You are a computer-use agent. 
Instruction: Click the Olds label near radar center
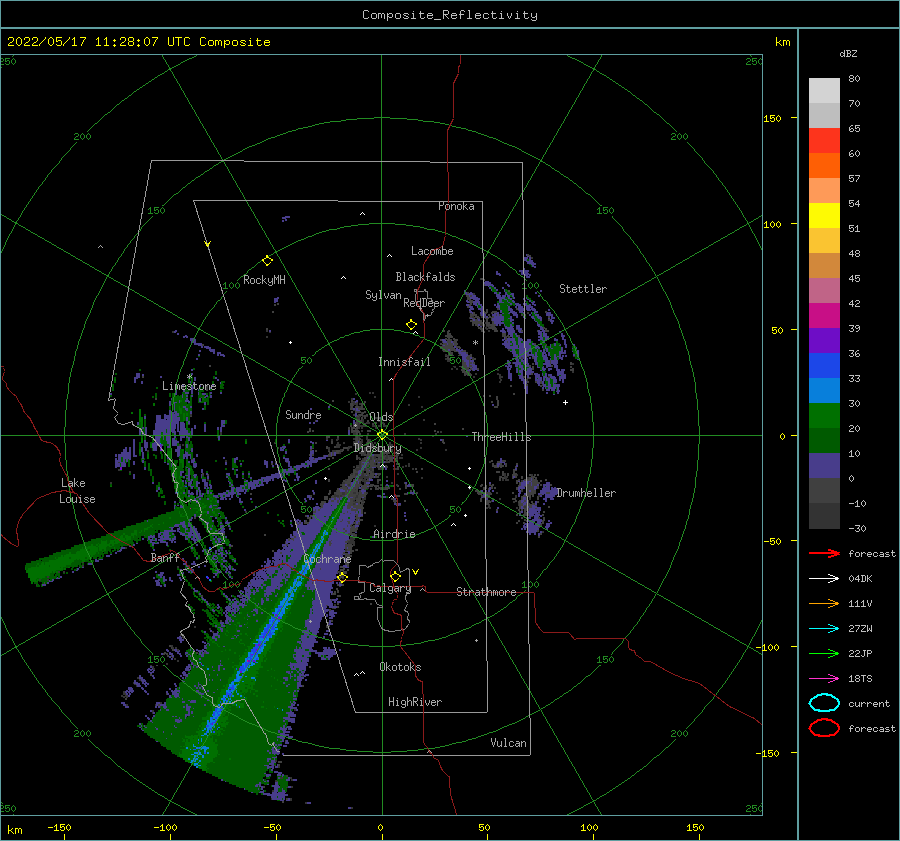(x=381, y=417)
